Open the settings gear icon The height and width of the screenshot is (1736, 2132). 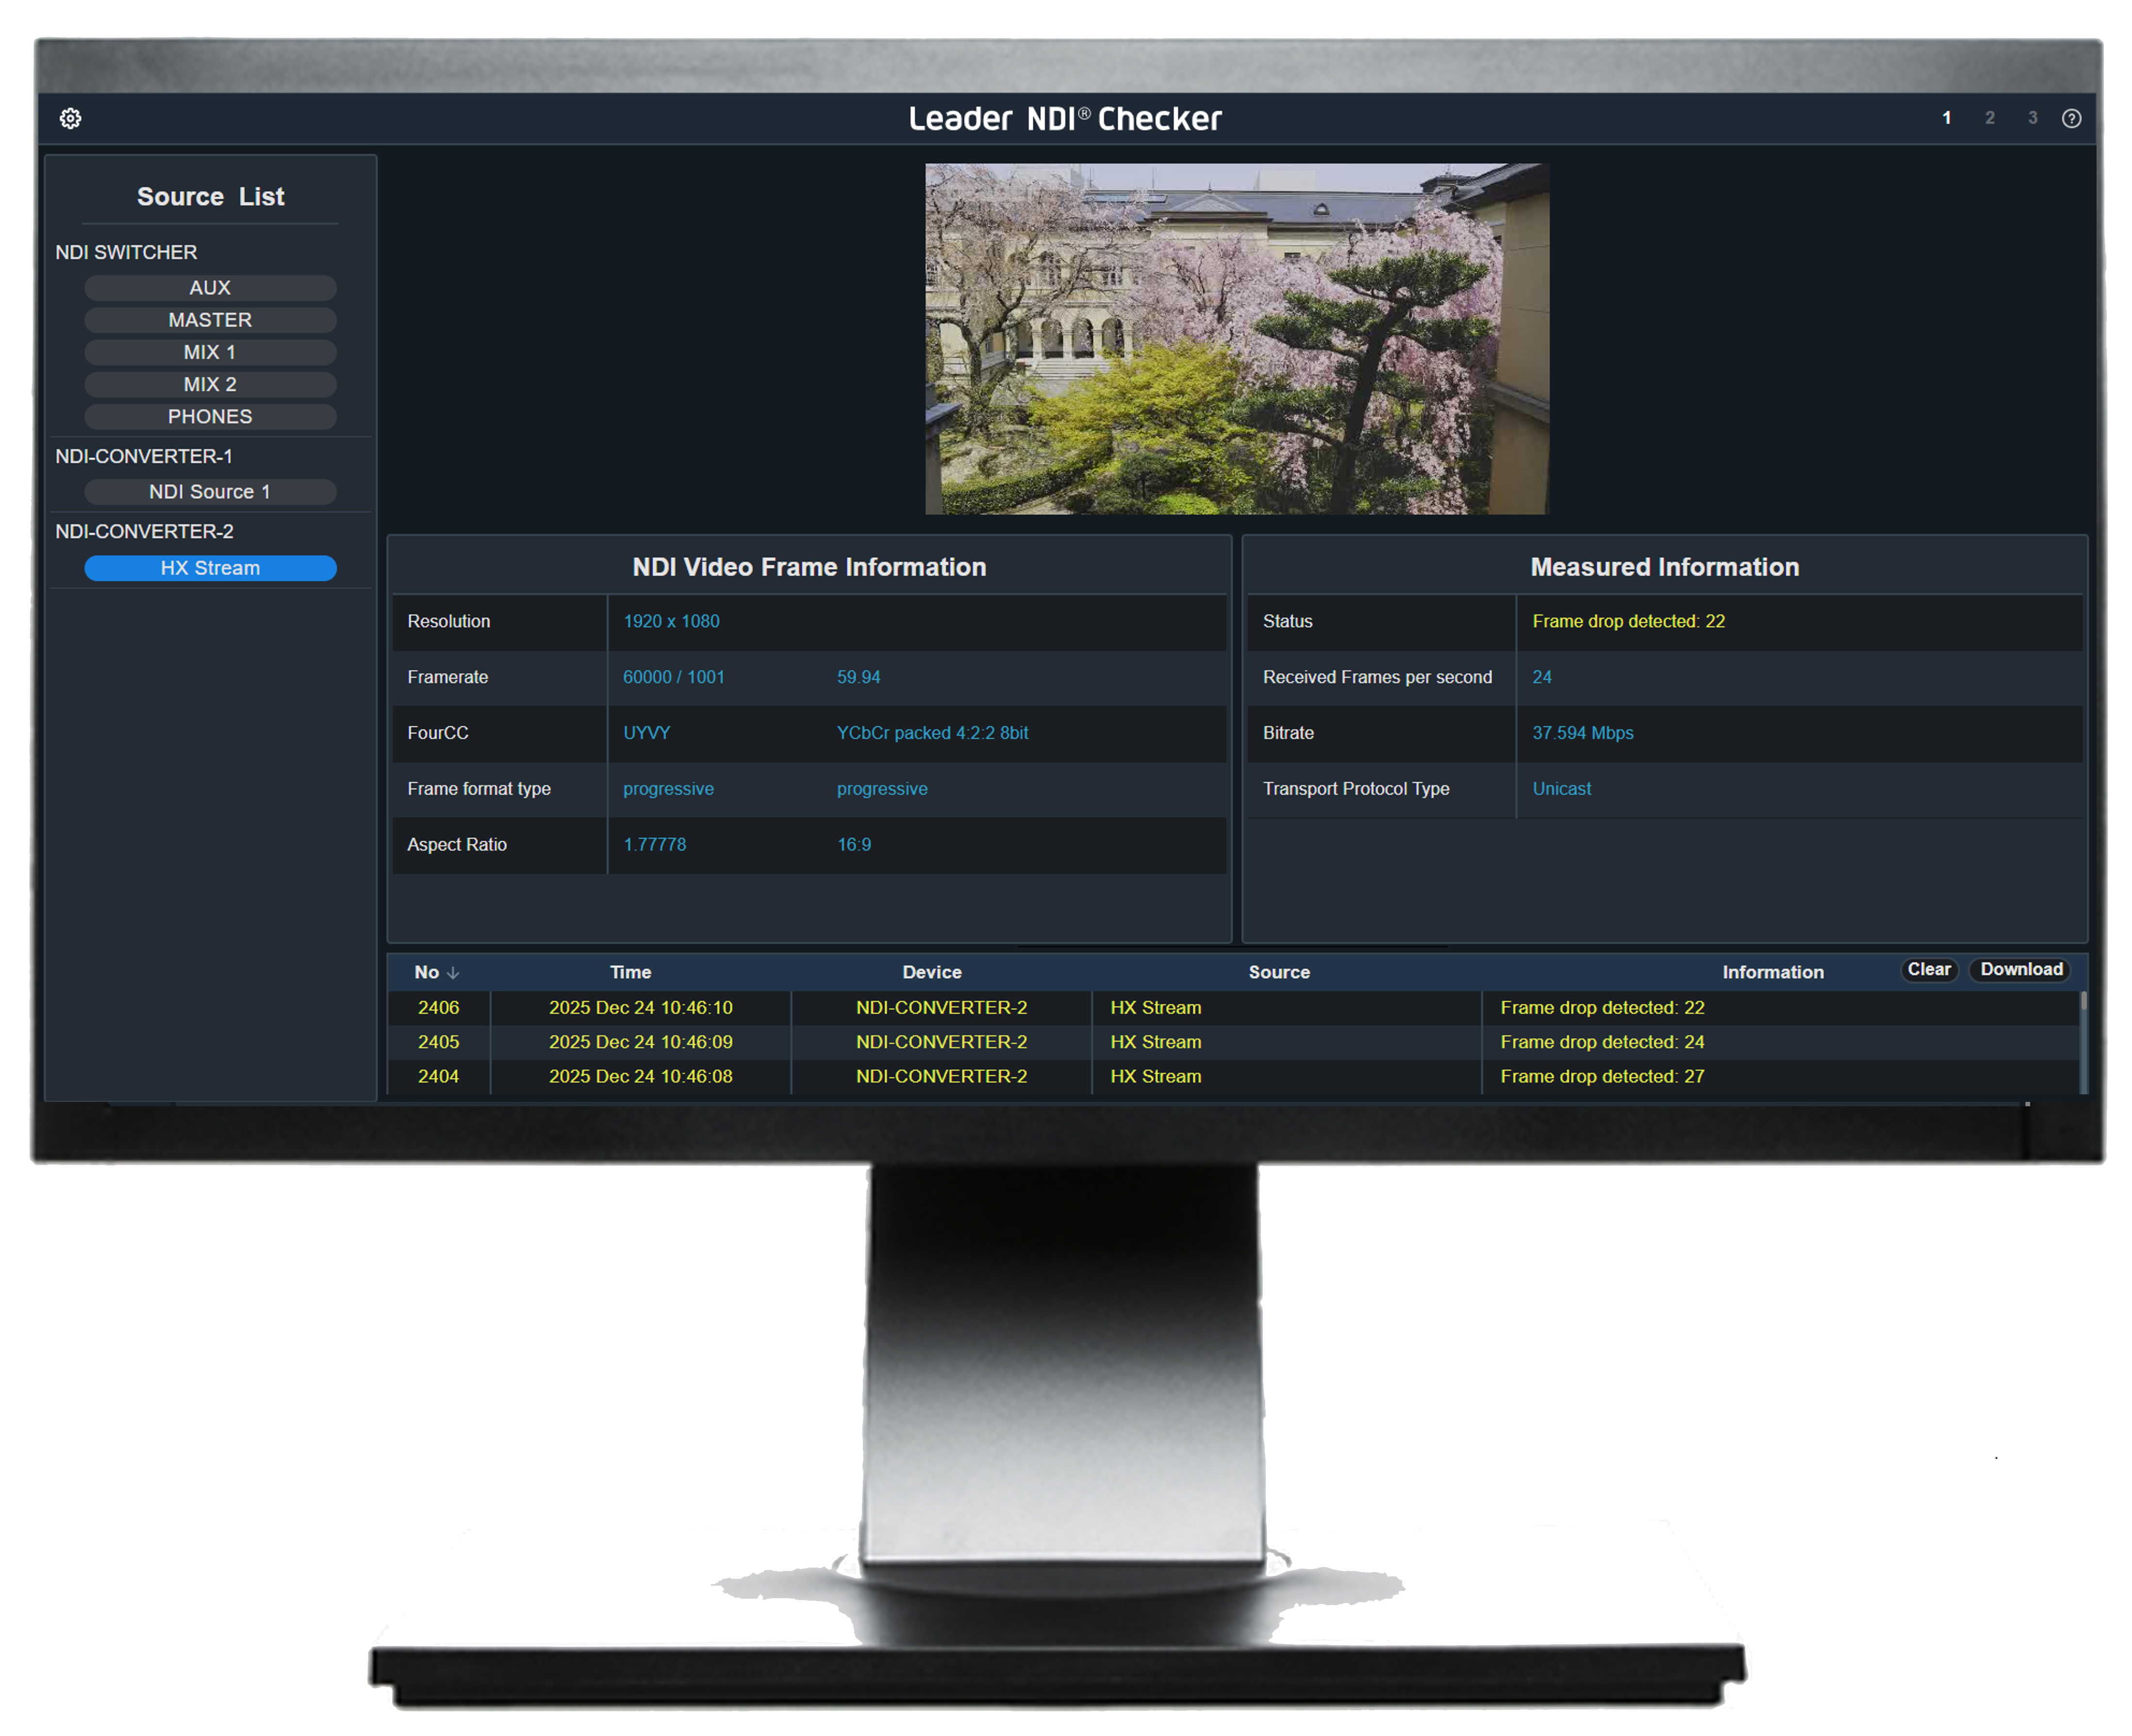tap(70, 118)
